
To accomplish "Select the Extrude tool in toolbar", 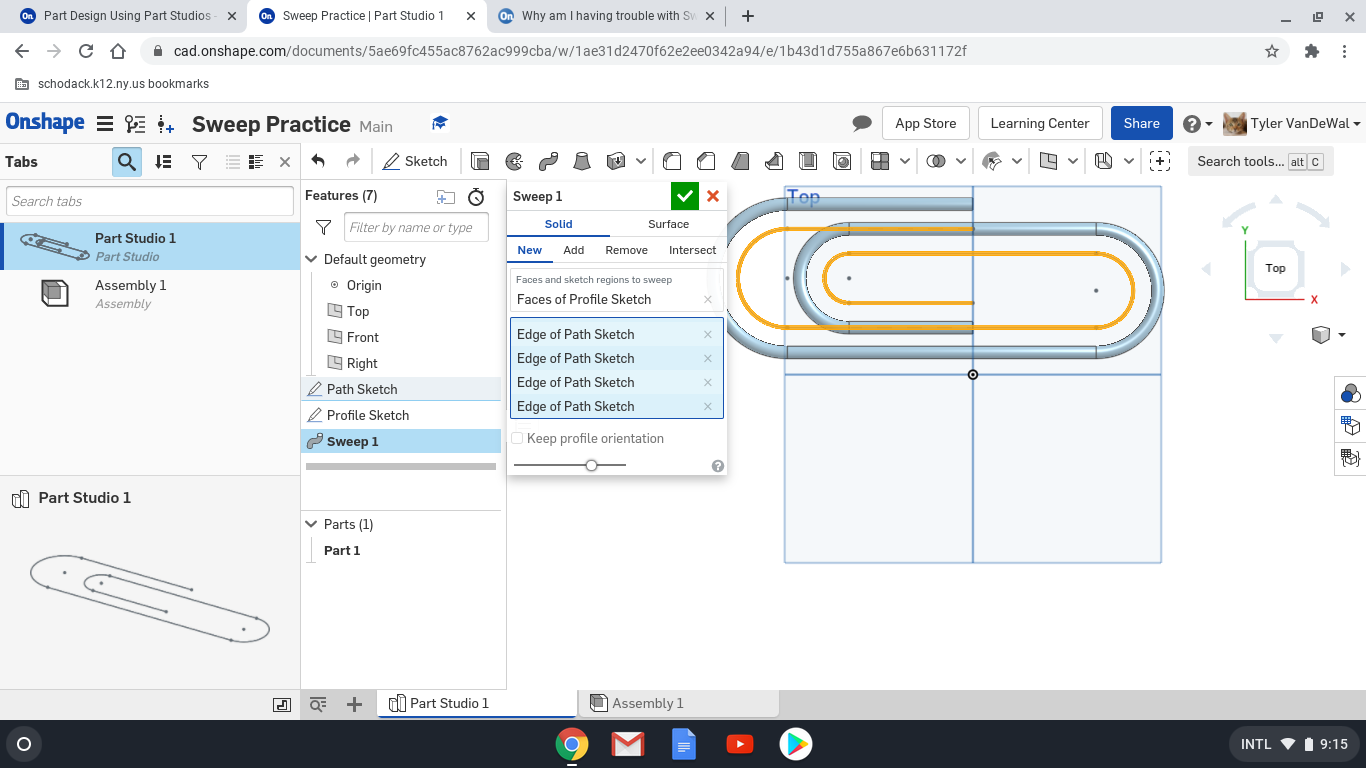I will (x=480, y=161).
